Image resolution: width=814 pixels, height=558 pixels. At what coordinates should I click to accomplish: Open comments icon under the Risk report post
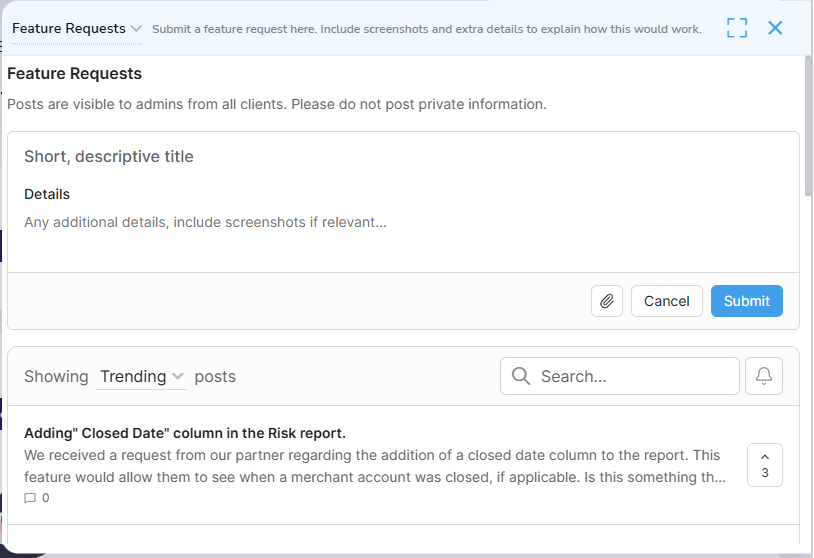30,498
